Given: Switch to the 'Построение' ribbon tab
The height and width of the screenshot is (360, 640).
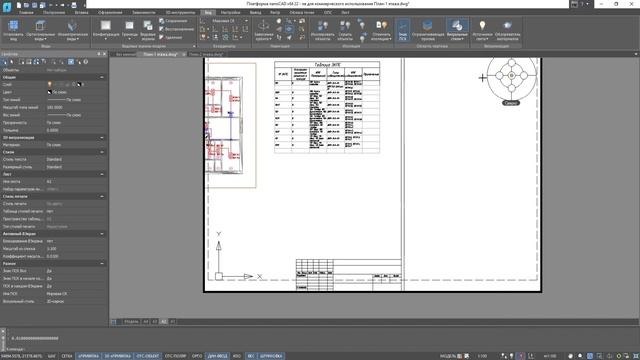Looking at the screenshot, I should tap(54, 13).
